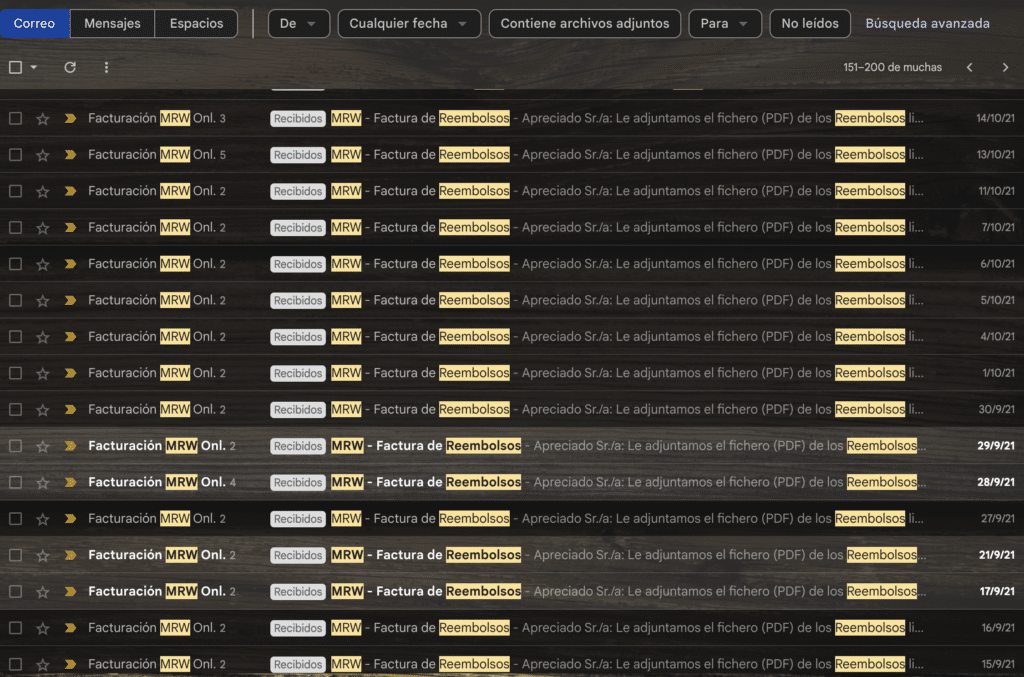Image resolution: width=1024 pixels, height=677 pixels.
Task: Tick the checkbox for the 13/10/21 email
Action: point(15,155)
